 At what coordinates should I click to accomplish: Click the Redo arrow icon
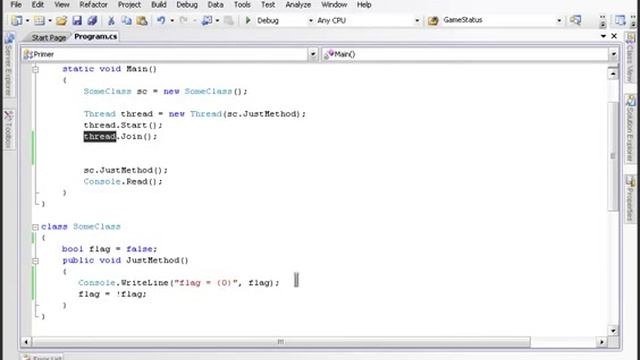click(x=184, y=20)
